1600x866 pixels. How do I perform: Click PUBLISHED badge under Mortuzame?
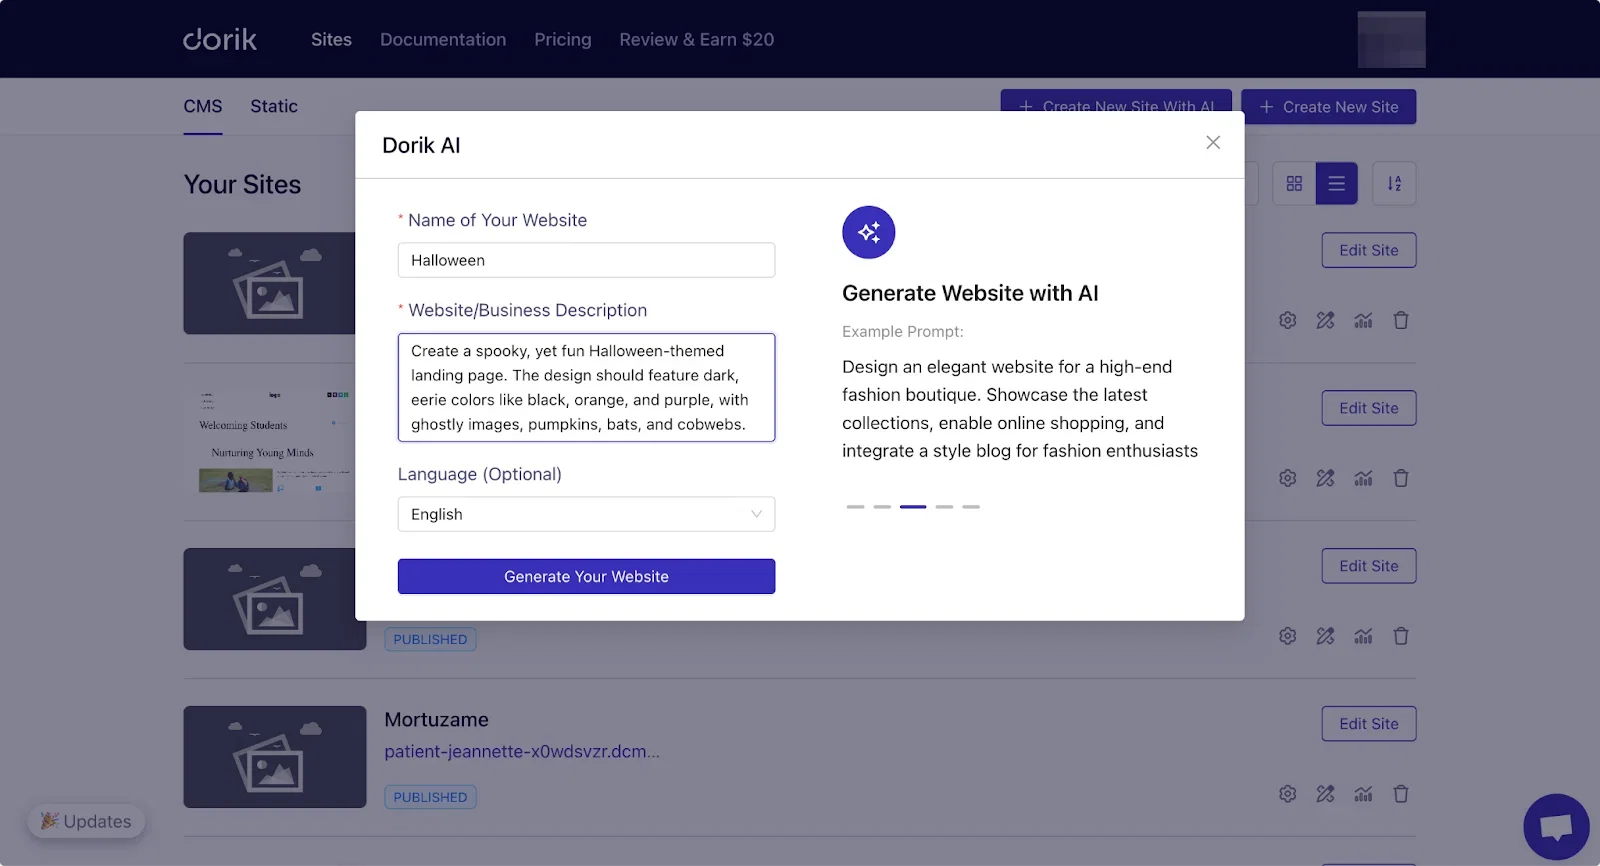[x=430, y=797]
